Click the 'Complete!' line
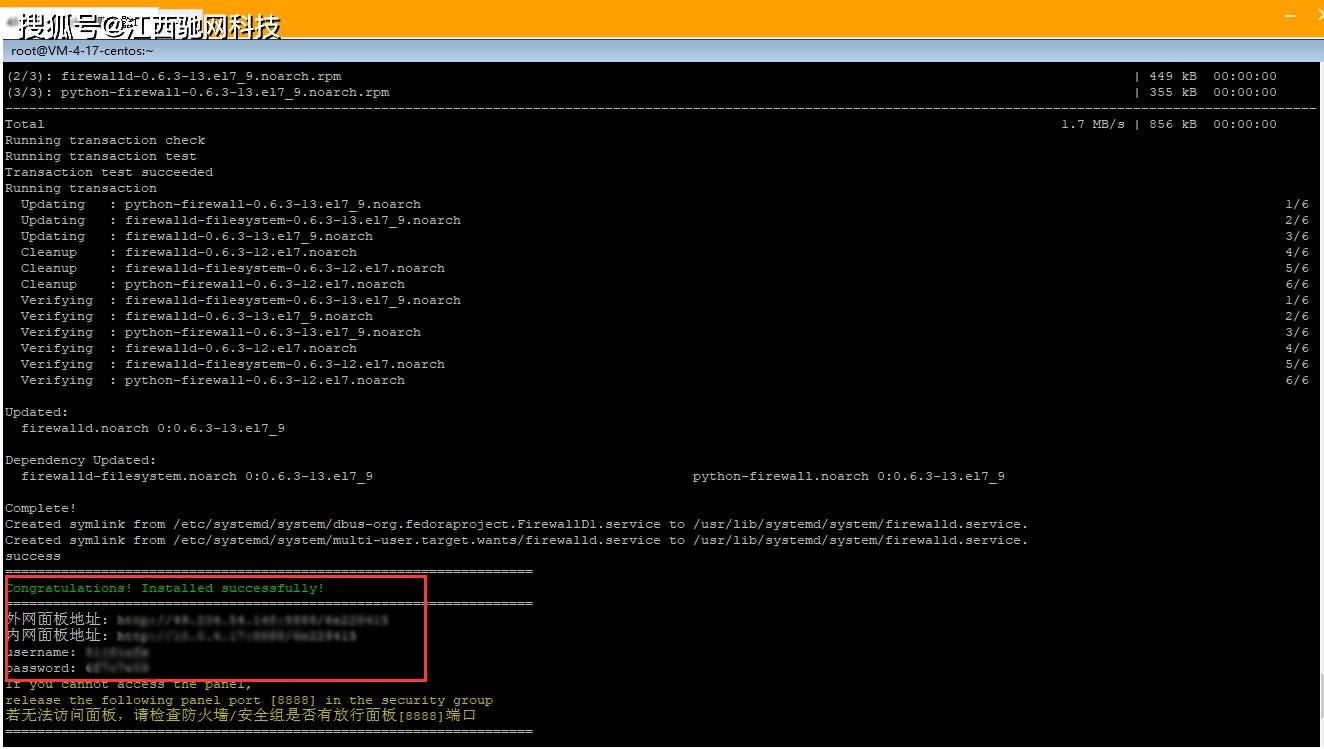The height and width of the screenshot is (749, 1324). click(x=41, y=508)
